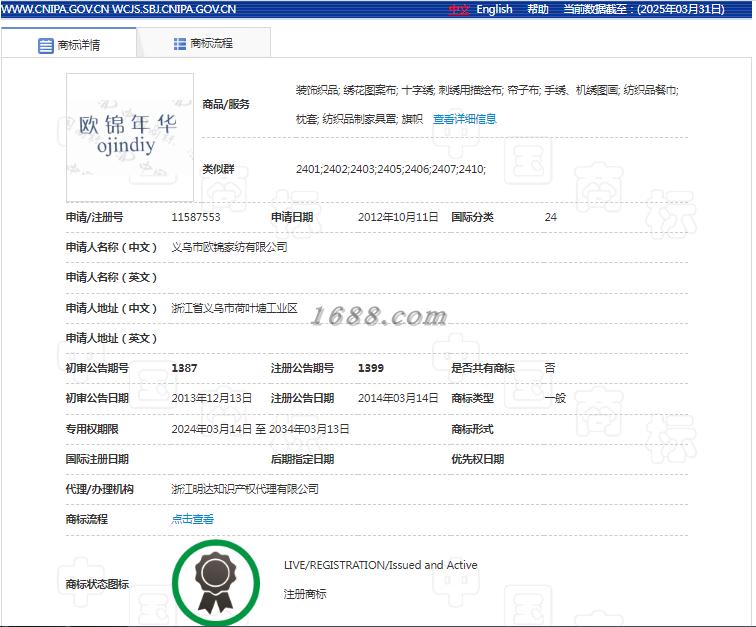Switch to the 商标流程 tab
Viewport: 756px width, 627px height.
[203, 43]
